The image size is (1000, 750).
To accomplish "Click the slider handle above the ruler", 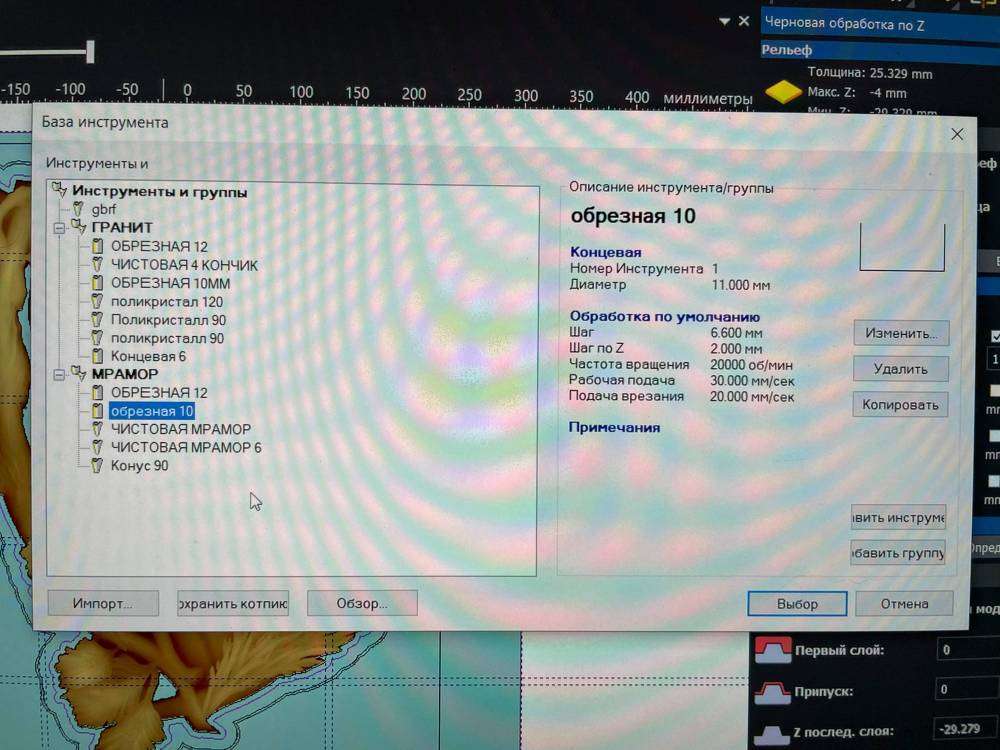I will coord(90,51).
